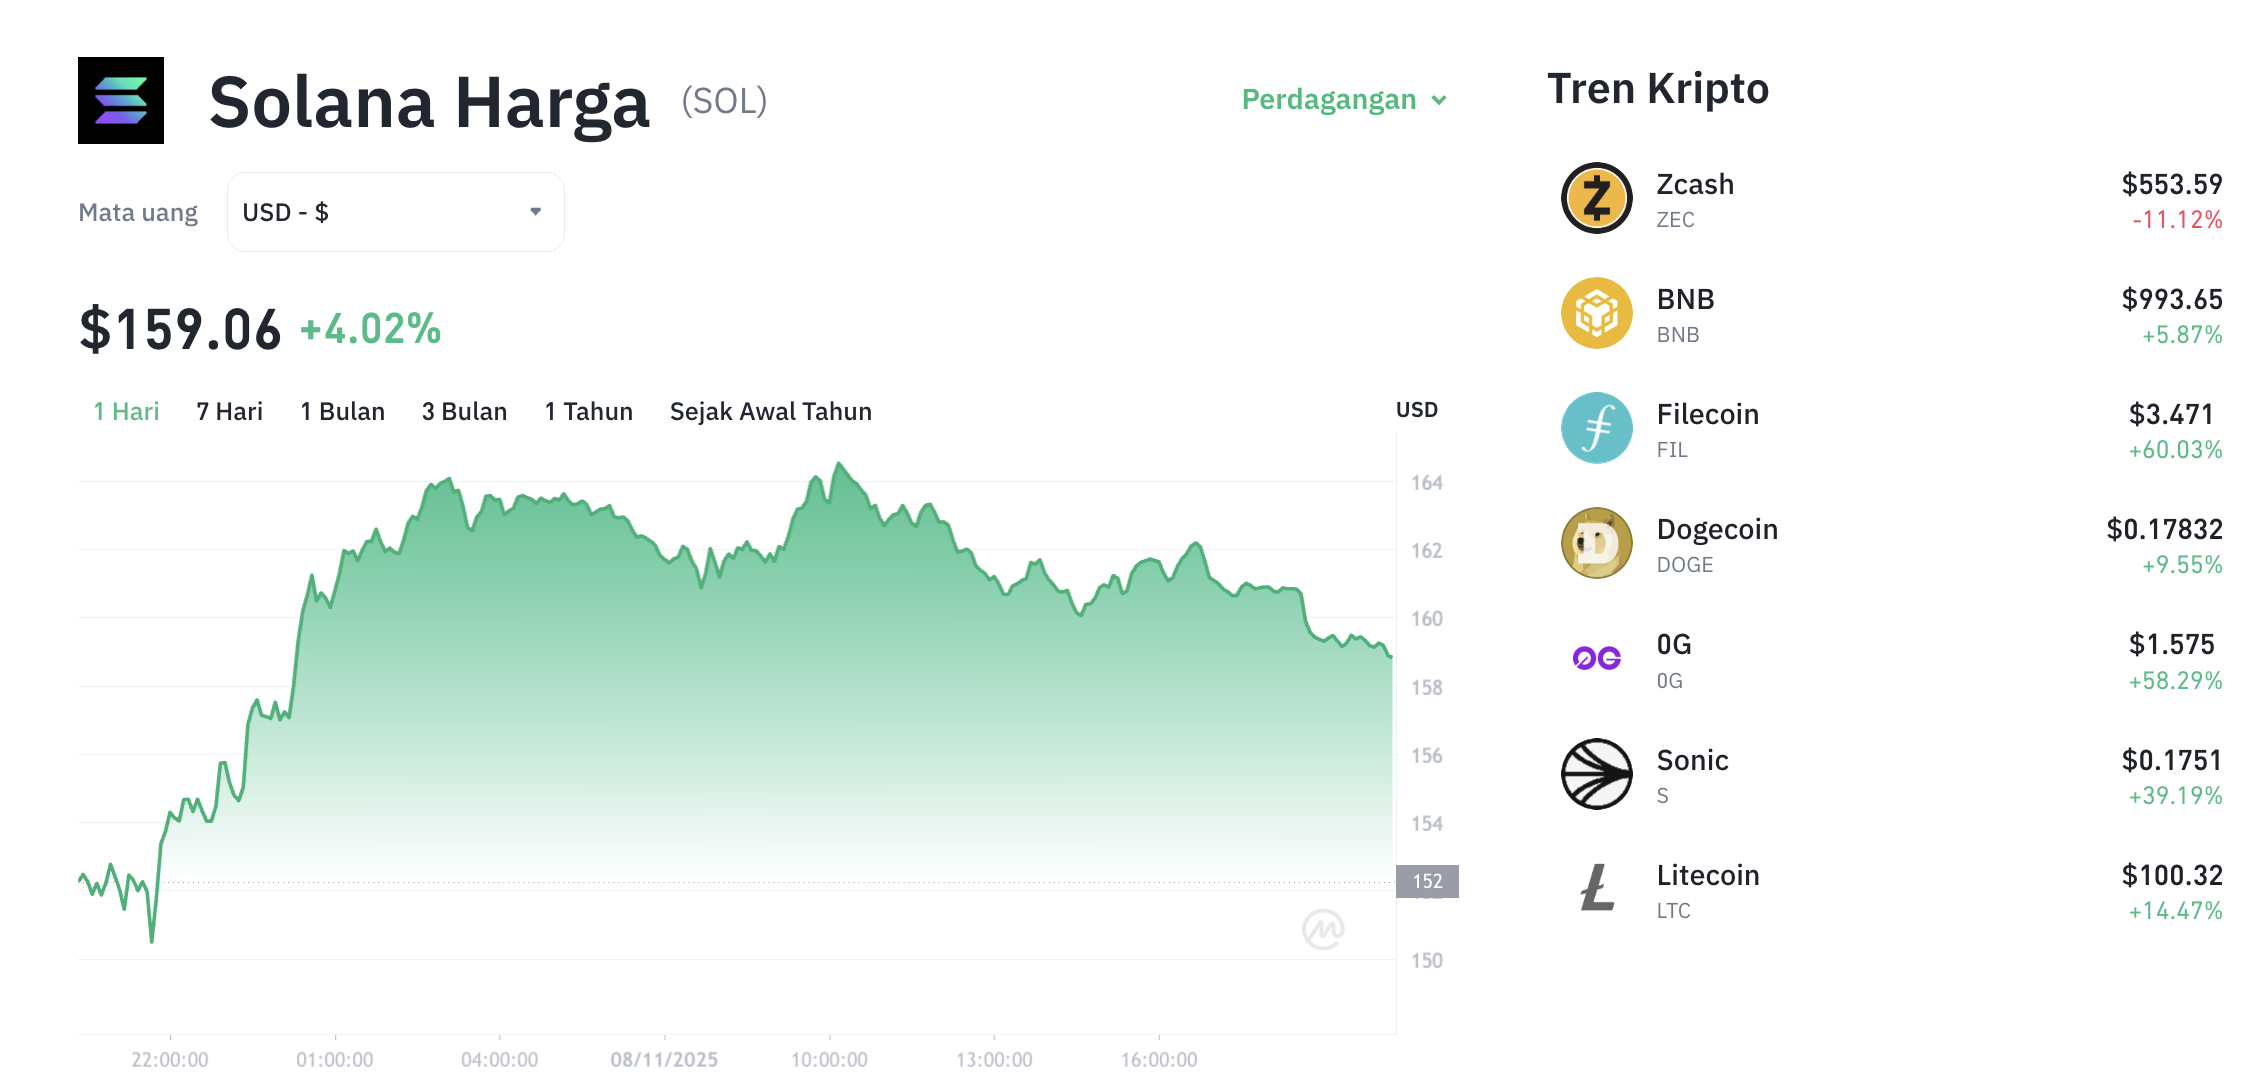The width and height of the screenshot is (2244, 1072).
Task: Click the Dogecoin coin icon
Action: (1595, 543)
